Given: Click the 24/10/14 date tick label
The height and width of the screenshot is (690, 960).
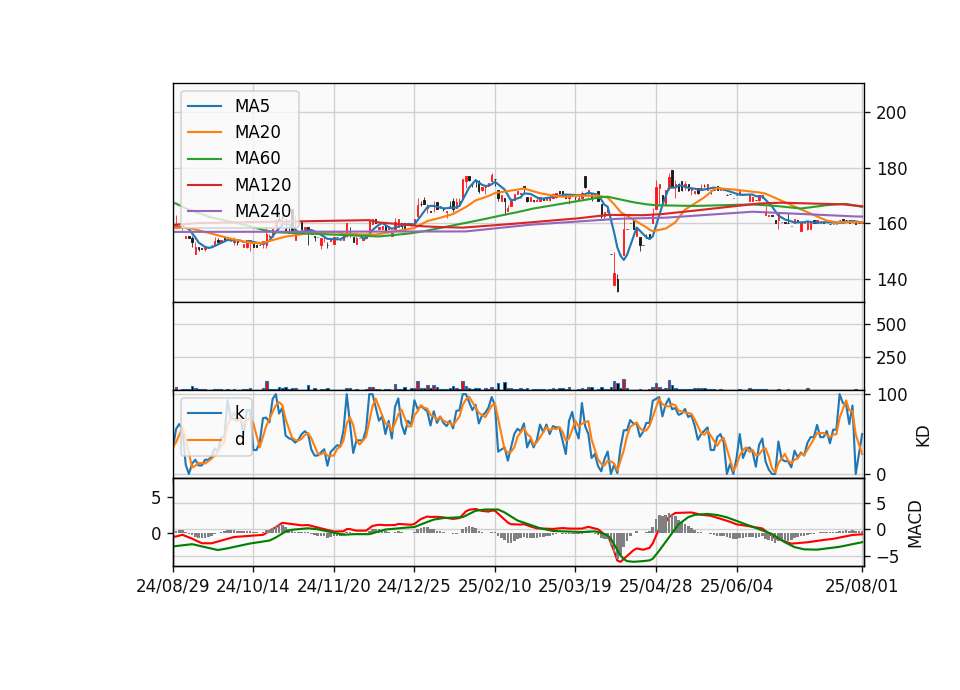Looking at the screenshot, I should [x=253, y=586].
